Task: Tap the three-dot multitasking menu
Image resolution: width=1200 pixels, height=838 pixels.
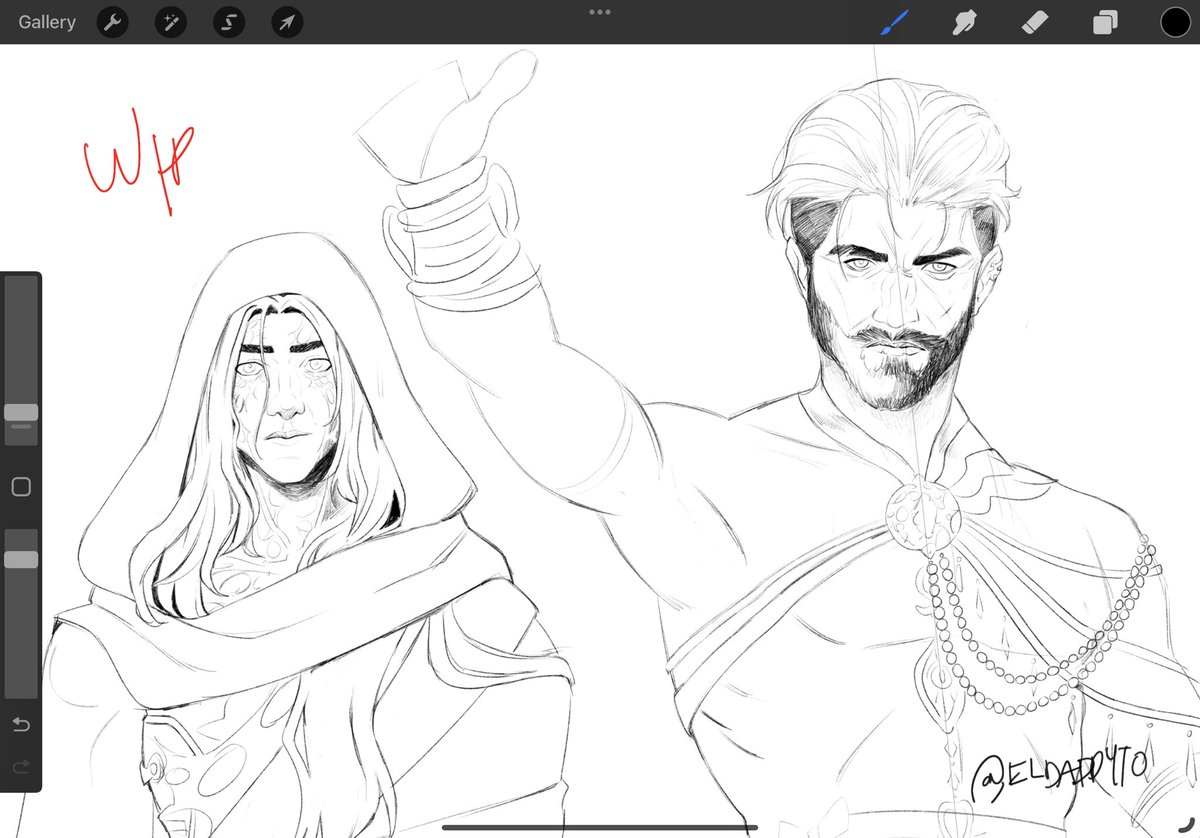Action: pos(600,12)
